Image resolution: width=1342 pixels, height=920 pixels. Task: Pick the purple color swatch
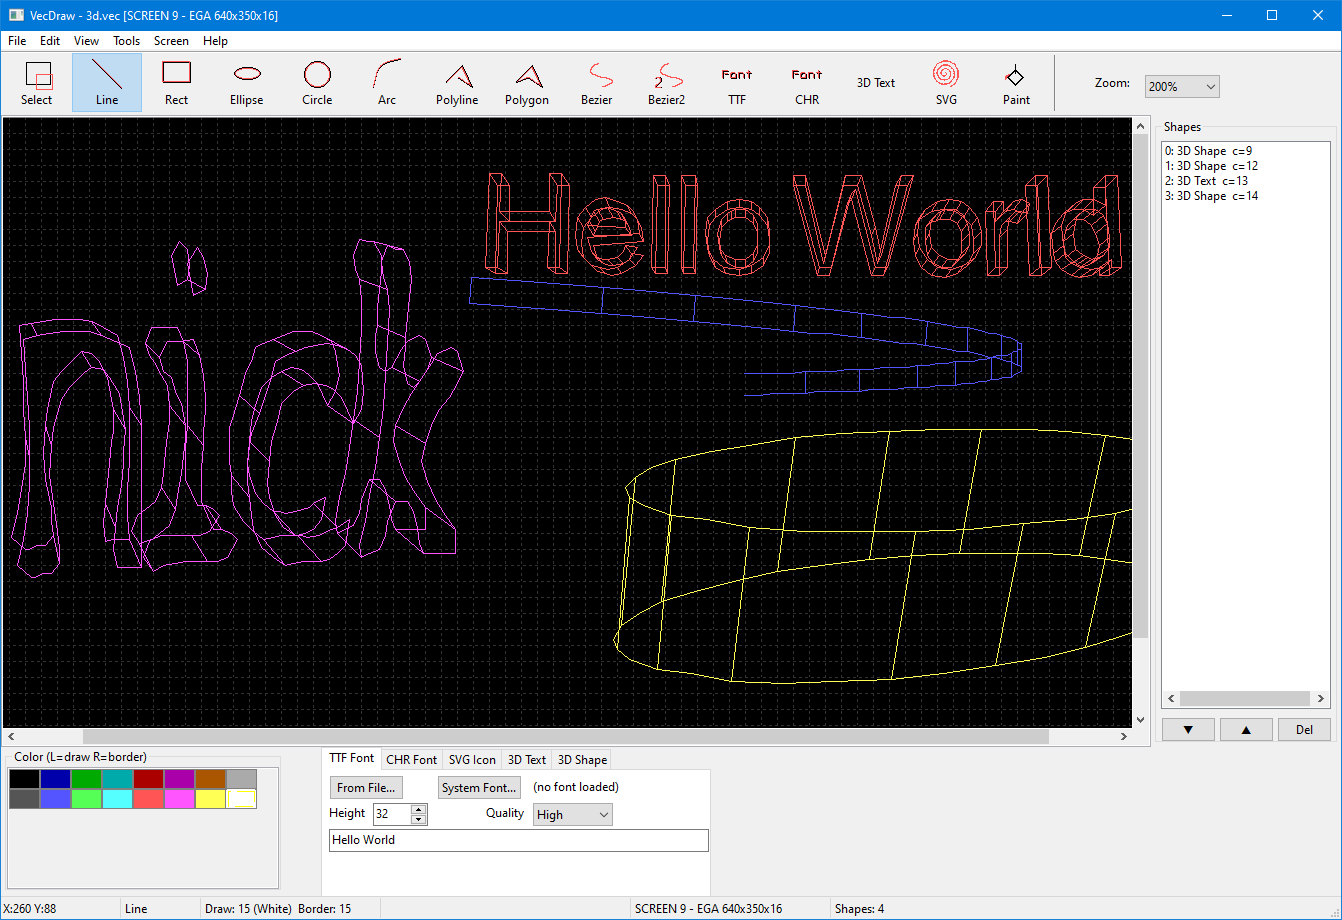click(179, 779)
